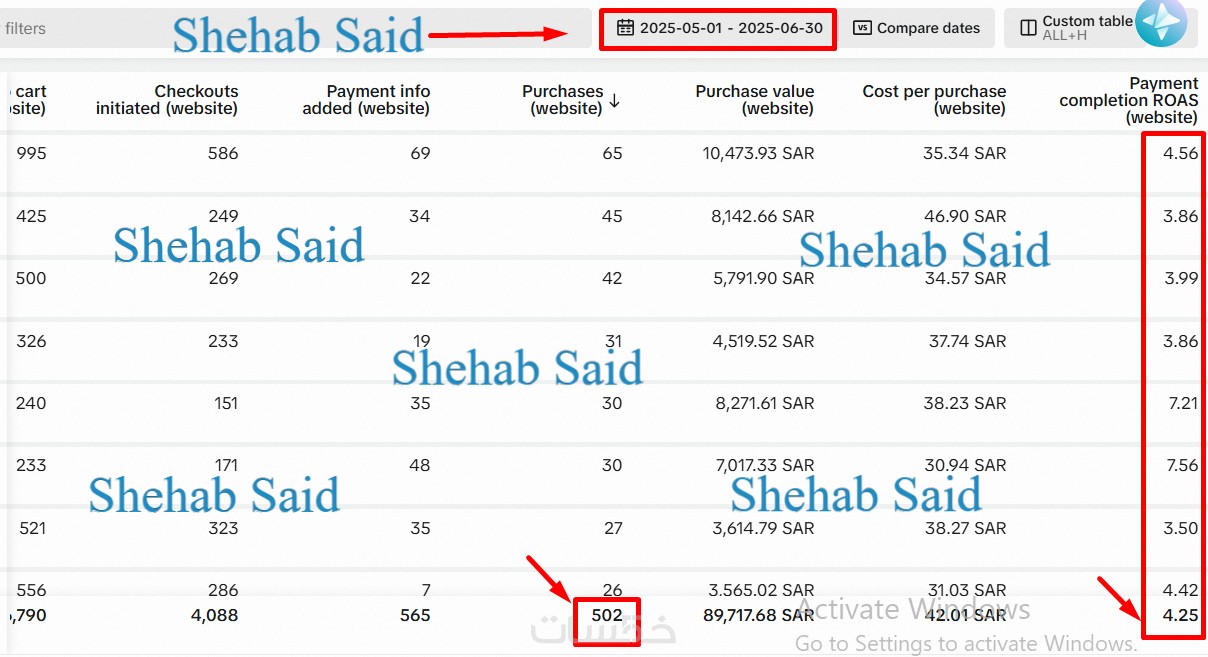Screen dimensions: 1208x657
Task: Click the Compare dates VS icon
Action: pos(862,28)
